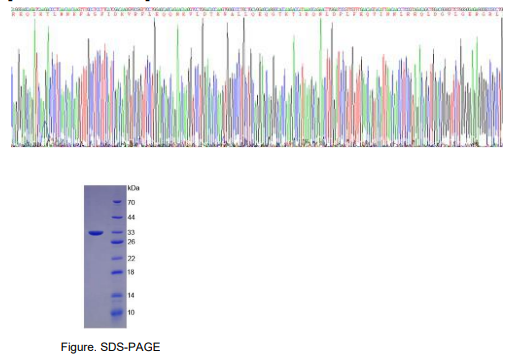Screen dimensions: 507x363
Task: Click the 26 kDa marker label
Action: pos(131,242)
